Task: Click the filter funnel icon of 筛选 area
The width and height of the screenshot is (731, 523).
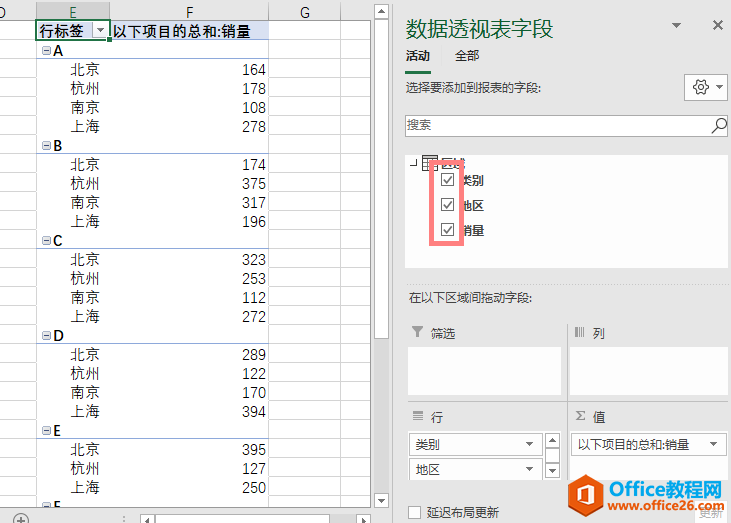Action: tap(417, 332)
